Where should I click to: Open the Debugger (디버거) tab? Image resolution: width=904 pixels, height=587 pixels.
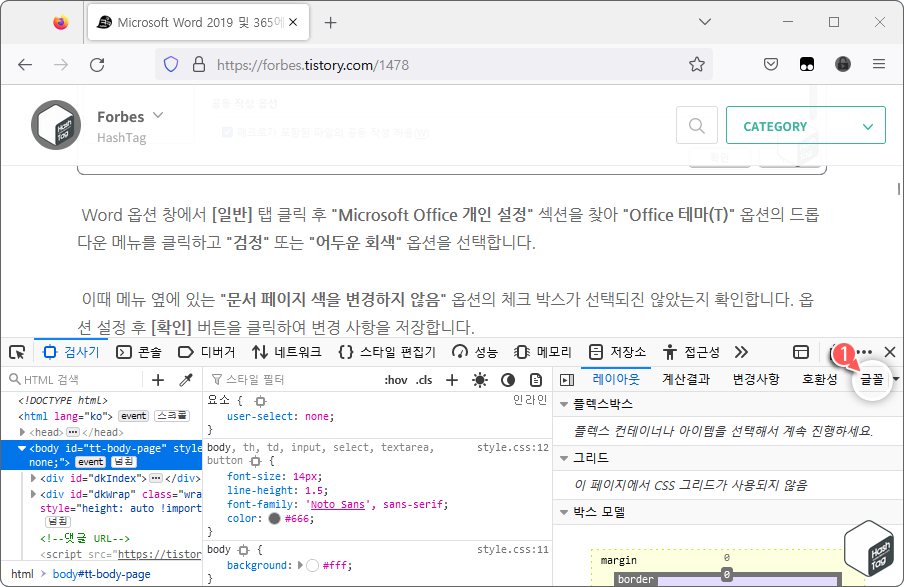point(206,352)
